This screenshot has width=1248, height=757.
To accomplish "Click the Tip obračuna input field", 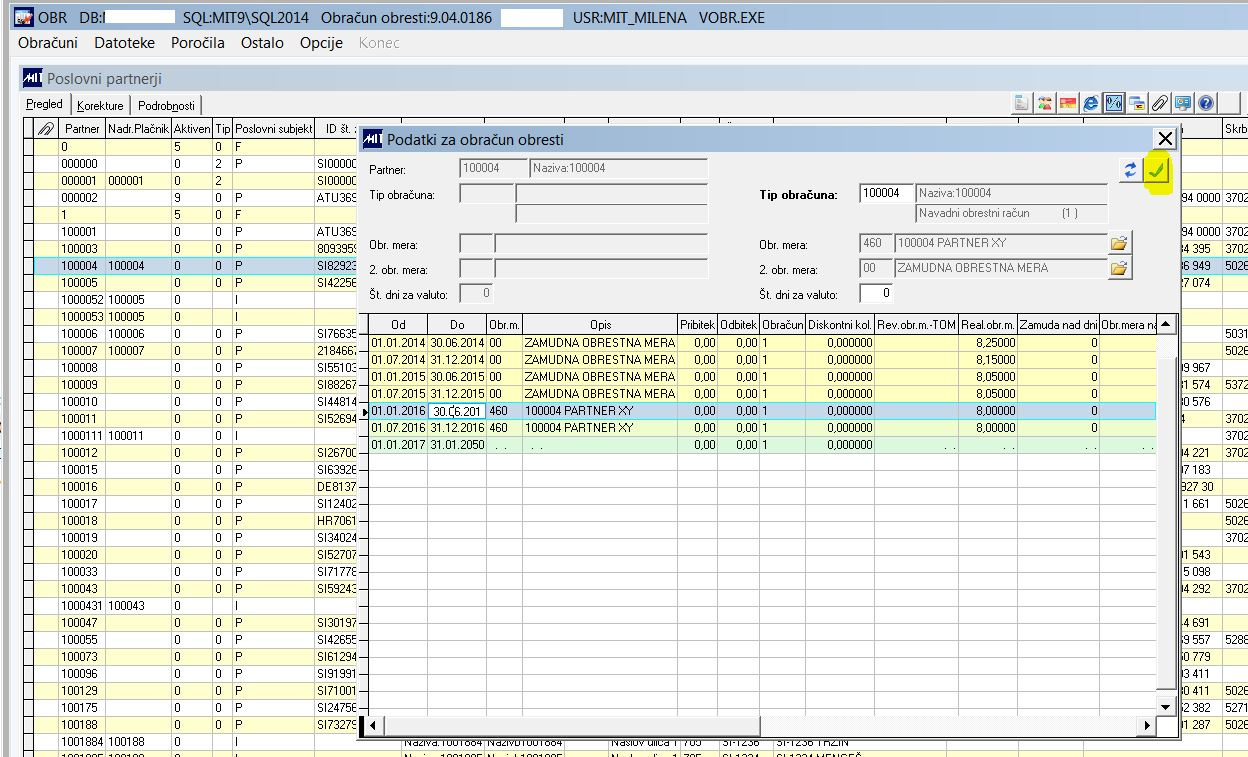I will pyautogui.click(x=885, y=193).
